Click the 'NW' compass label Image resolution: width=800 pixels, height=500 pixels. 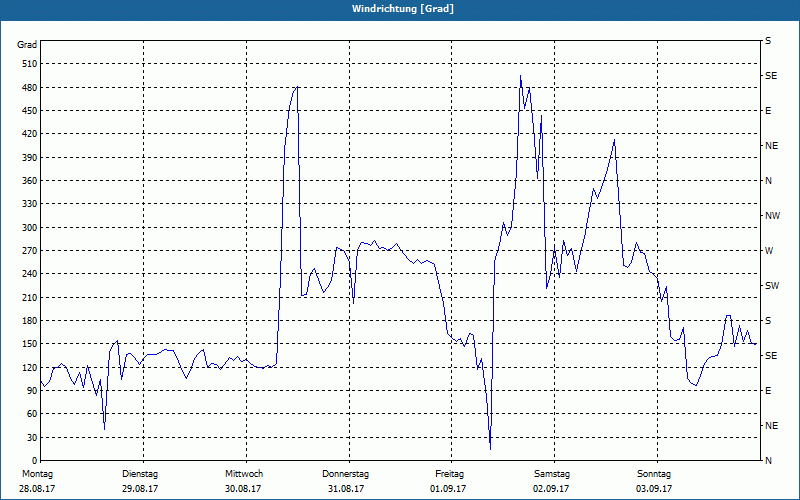[x=772, y=216]
